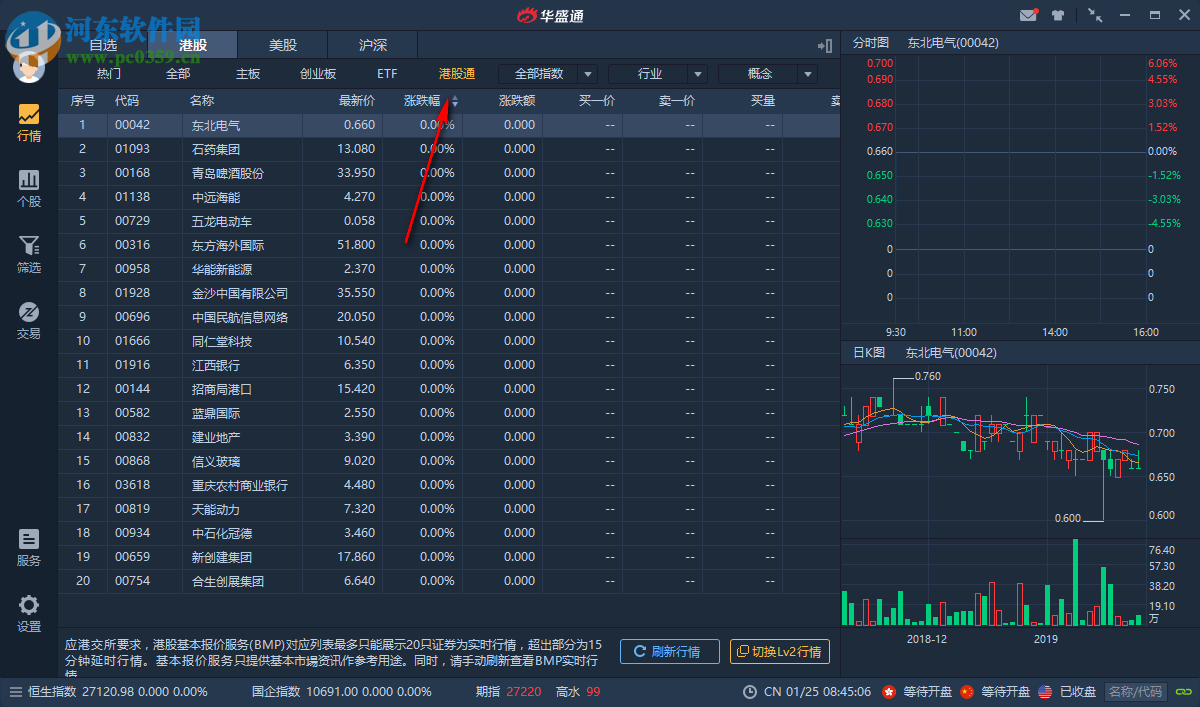Click 切换Lv2行情 button
The height and width of the screenshot is (707, 1200).
(780, 652)
